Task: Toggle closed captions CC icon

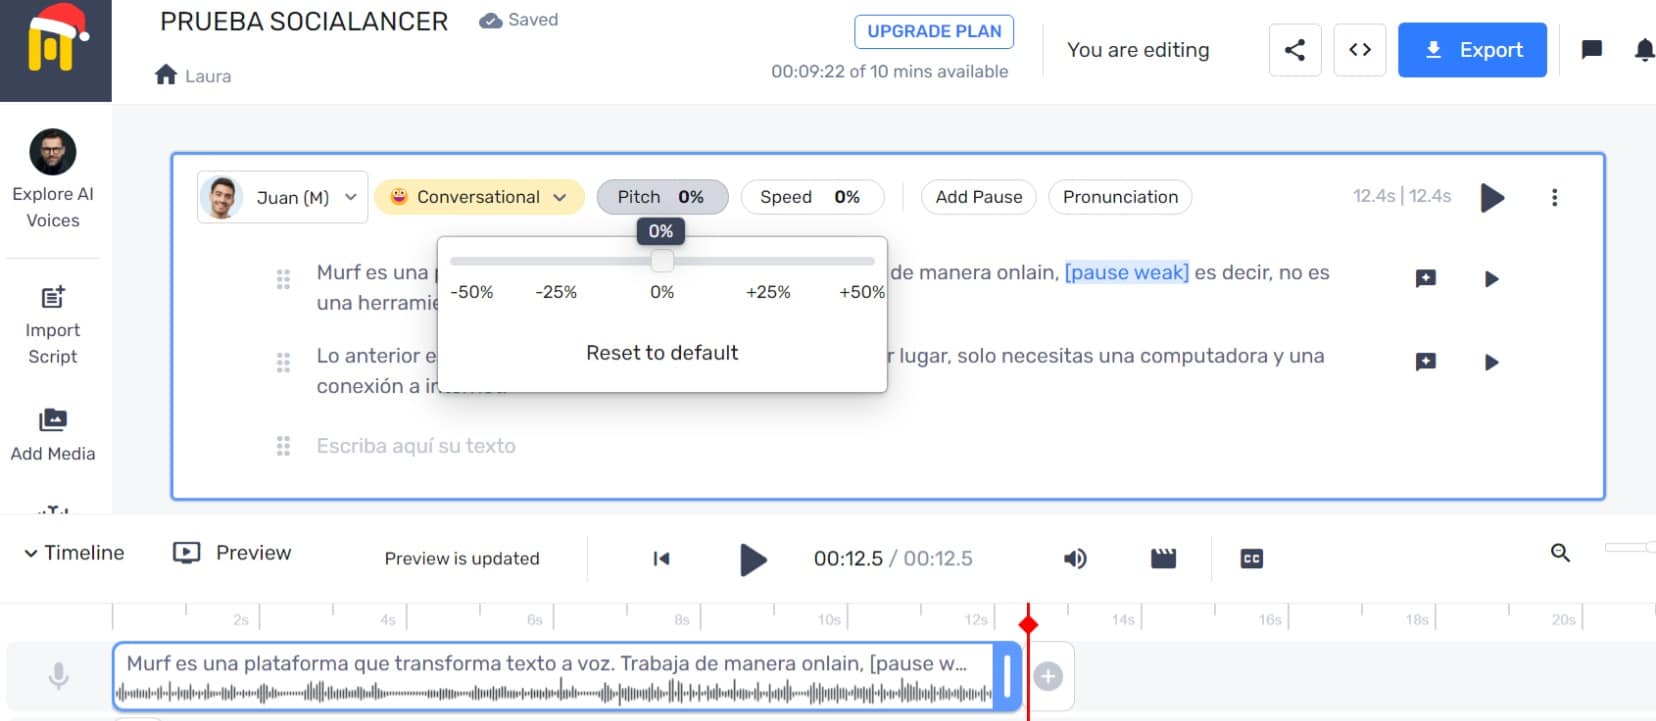Action: coord(1251,558)
